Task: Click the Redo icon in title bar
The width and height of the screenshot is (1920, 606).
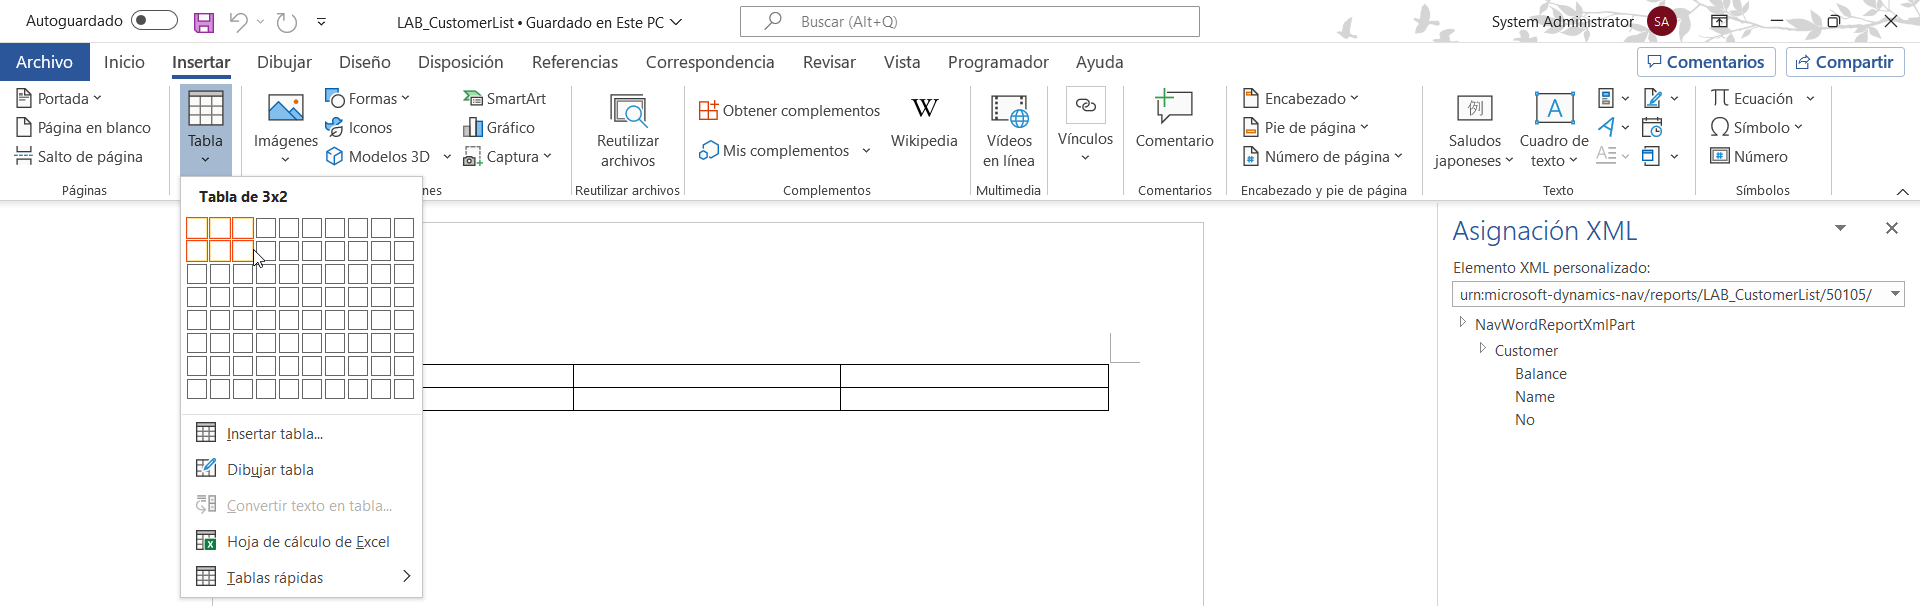Action: (287, 22)
